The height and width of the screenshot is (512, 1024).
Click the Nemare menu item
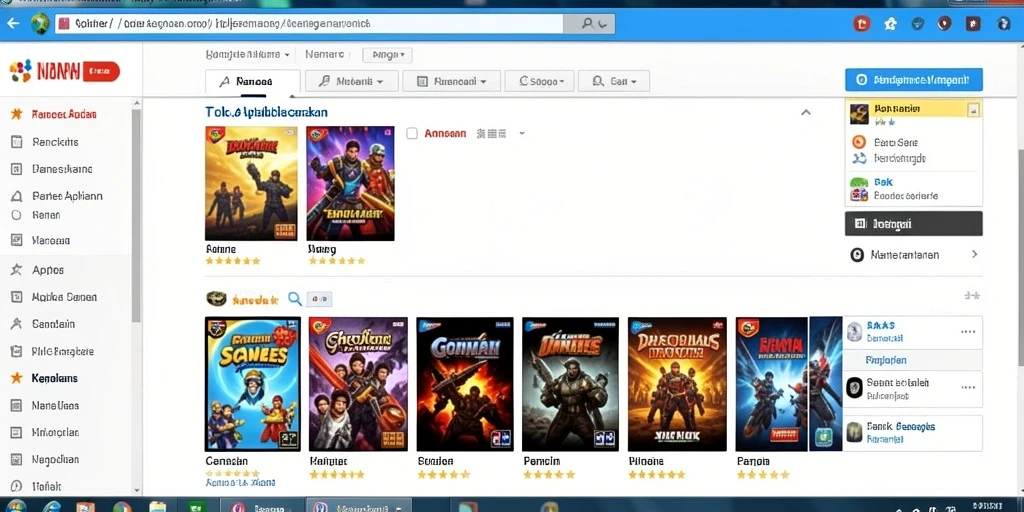coord(327,54)
